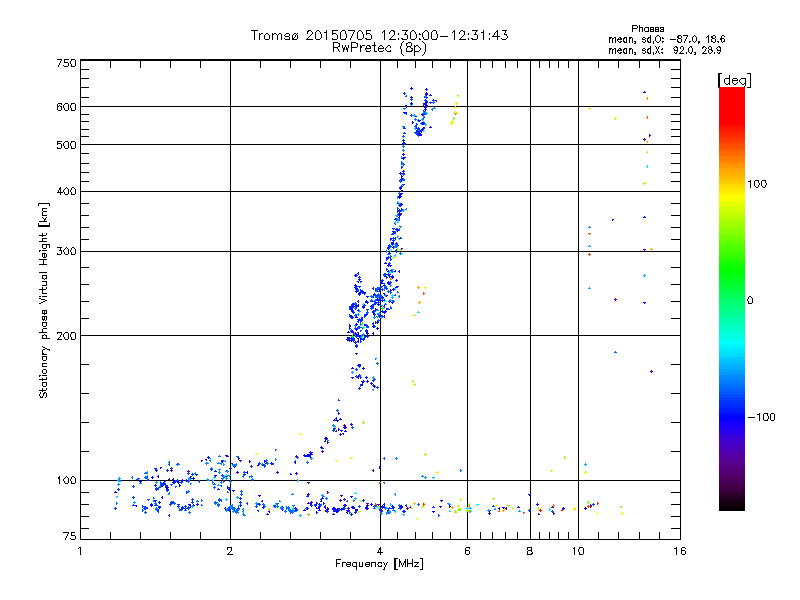This screenshot has height=600, width=800.
Task: Click the y-axis tick label '400'
Action: click(66, 192)
